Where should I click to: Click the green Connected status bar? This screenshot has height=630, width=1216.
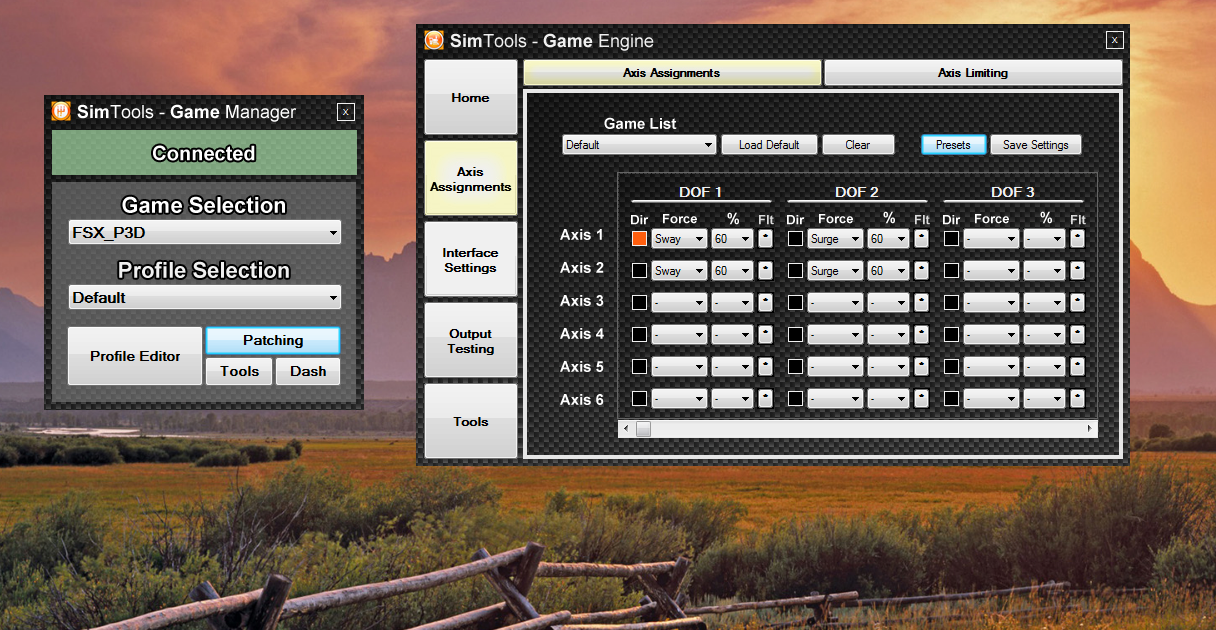coord(204,153)
